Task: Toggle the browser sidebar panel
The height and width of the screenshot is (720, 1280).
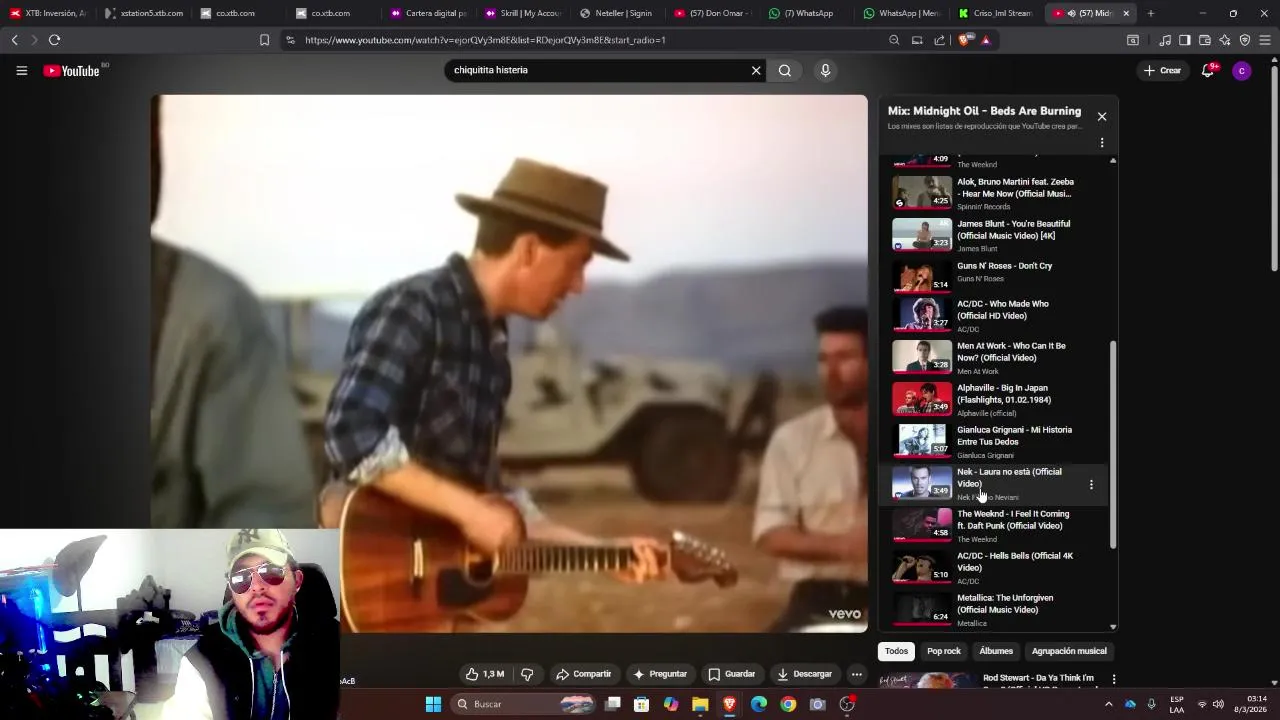Action: tap(1185, 40)
